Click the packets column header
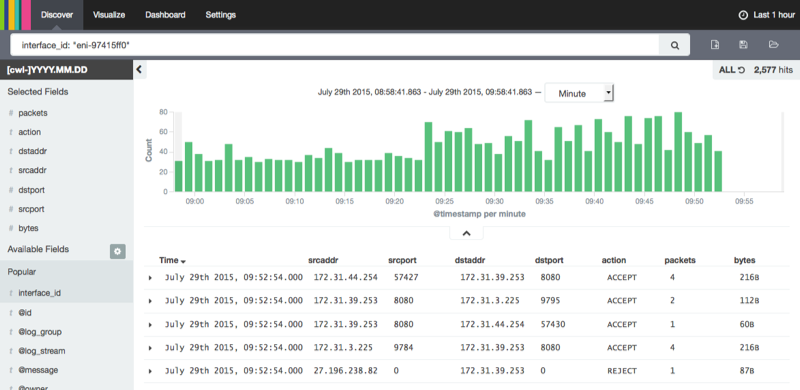This screenshot has height=390, width=800. pyautogui.click(x=680, y=260)
